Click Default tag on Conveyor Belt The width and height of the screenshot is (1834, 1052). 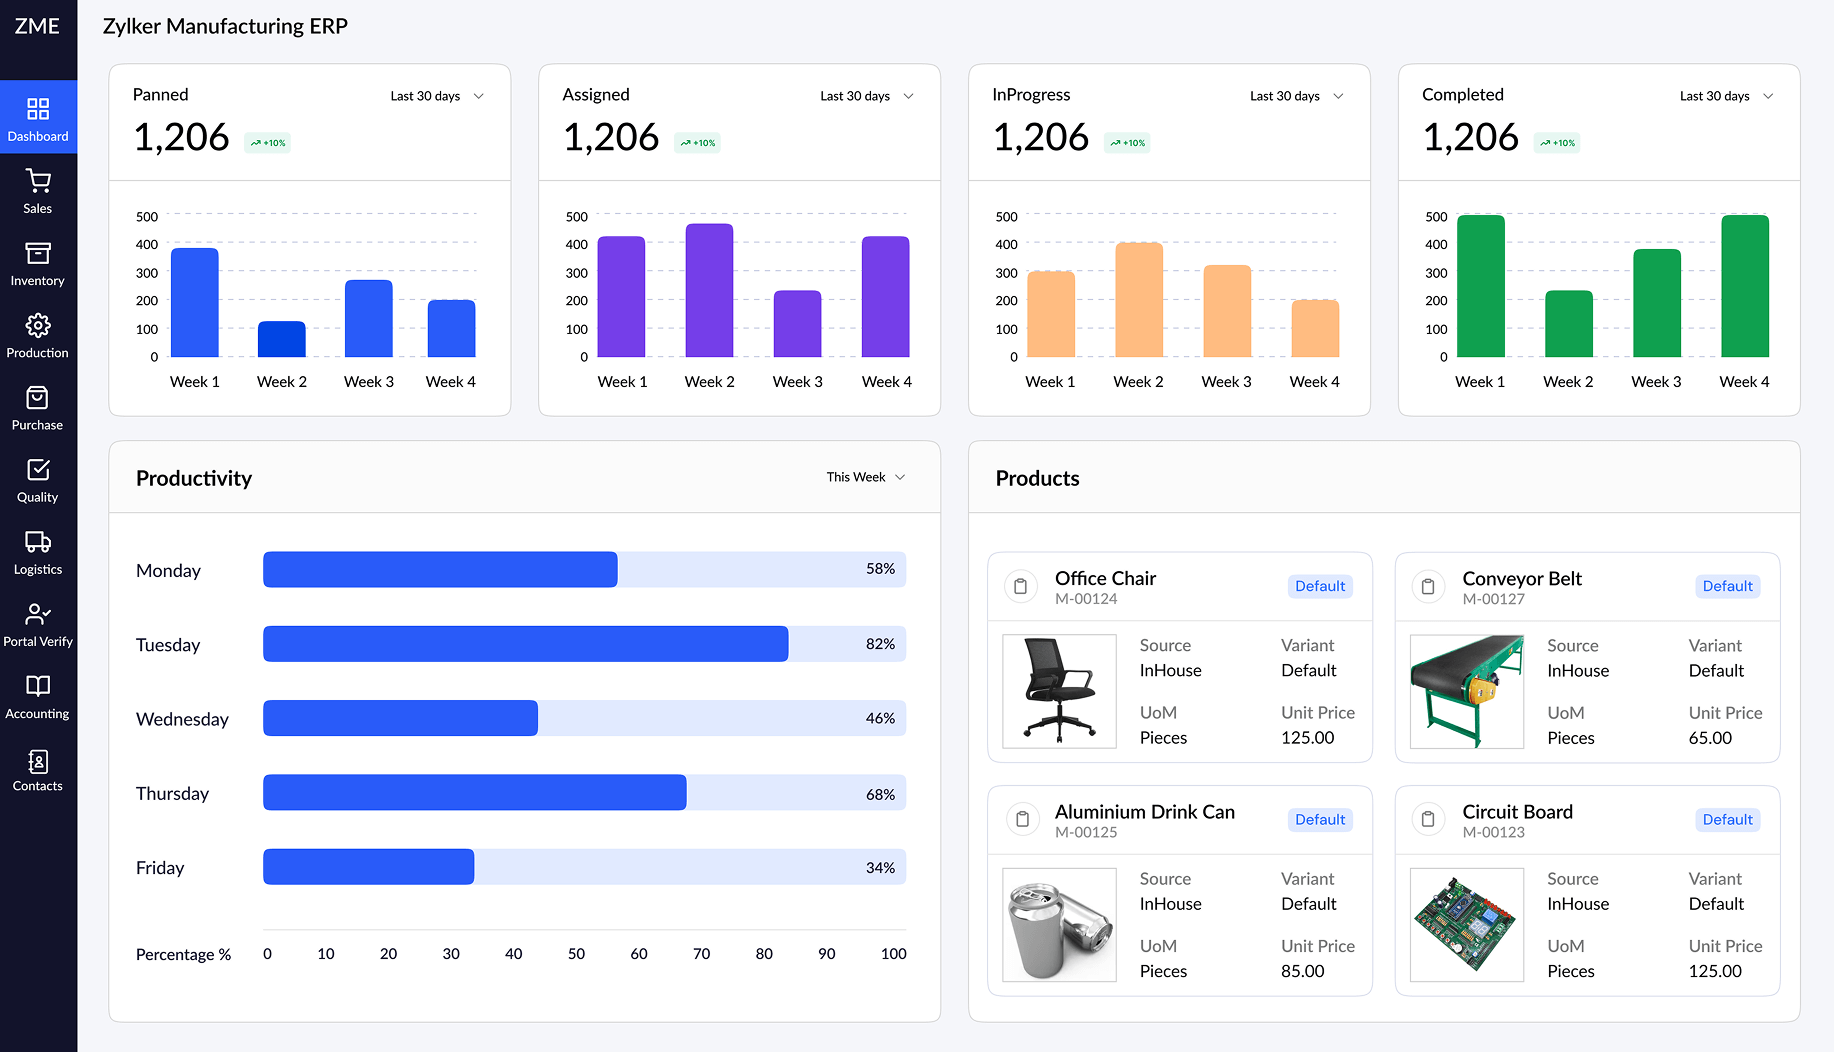click(1727, 587)
